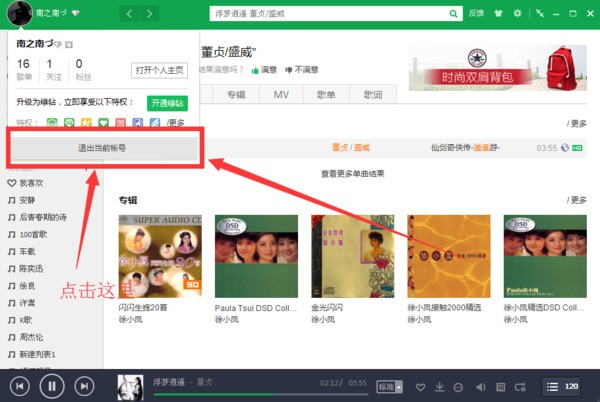Open the 徐小凤接触2000精选 album cover
This screenshot has height=402, width=600.
click(x=449, y=256)
